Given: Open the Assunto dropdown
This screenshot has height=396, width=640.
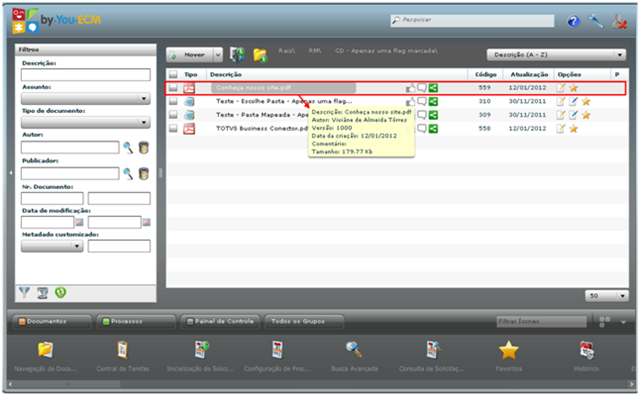Looking at the screenshot, I should click(x=86, y=98).
